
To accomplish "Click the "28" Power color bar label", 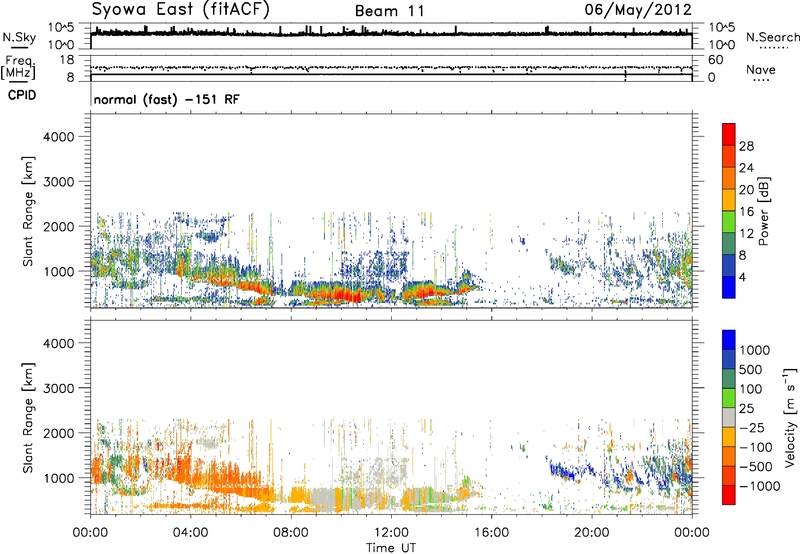I will point(746,146).
